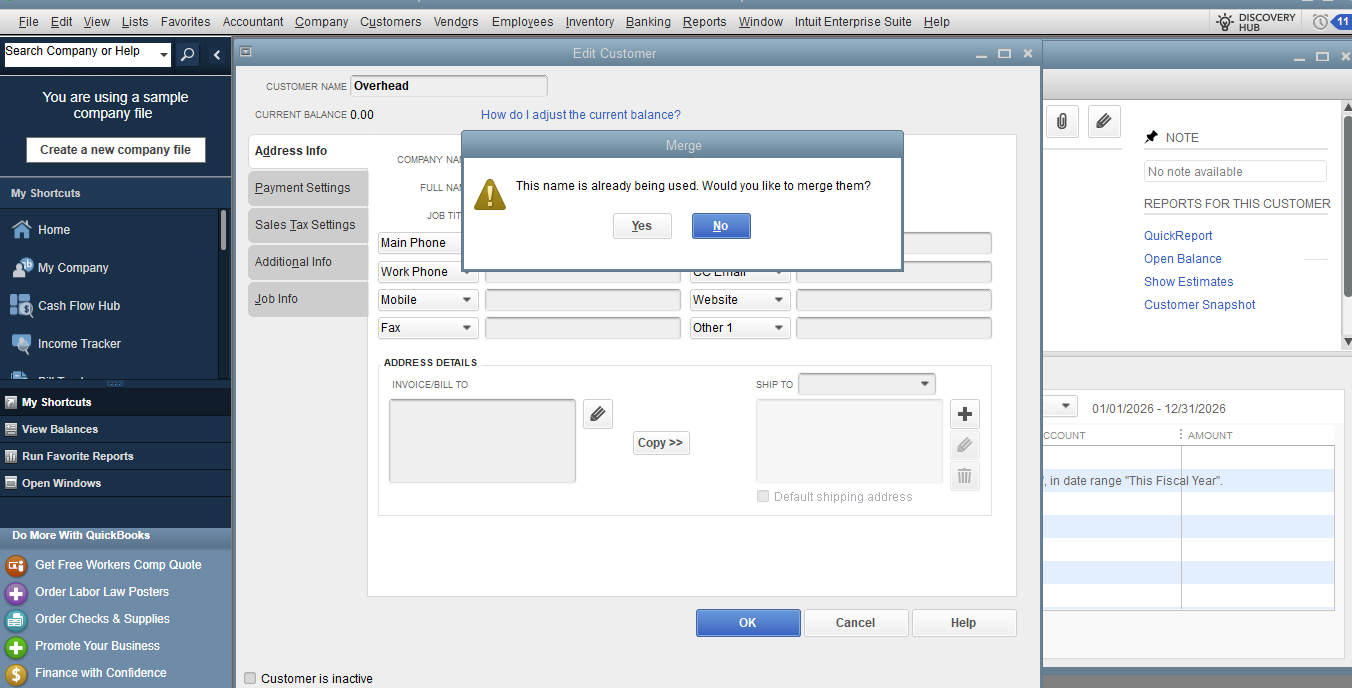Open the Other 1 type dropdown
1352x688 pixels.
[779, 328]
